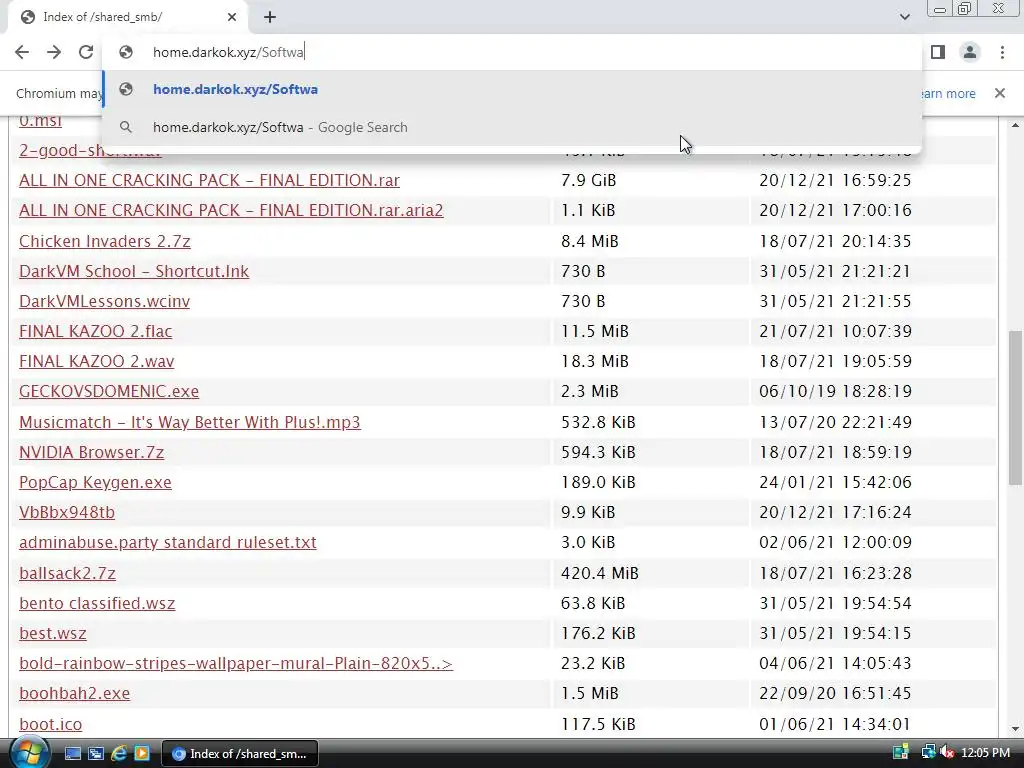Viewport: 1024px width, 768px height.
Task: Reload the page with the refresh icon
Action: point(86,52)
